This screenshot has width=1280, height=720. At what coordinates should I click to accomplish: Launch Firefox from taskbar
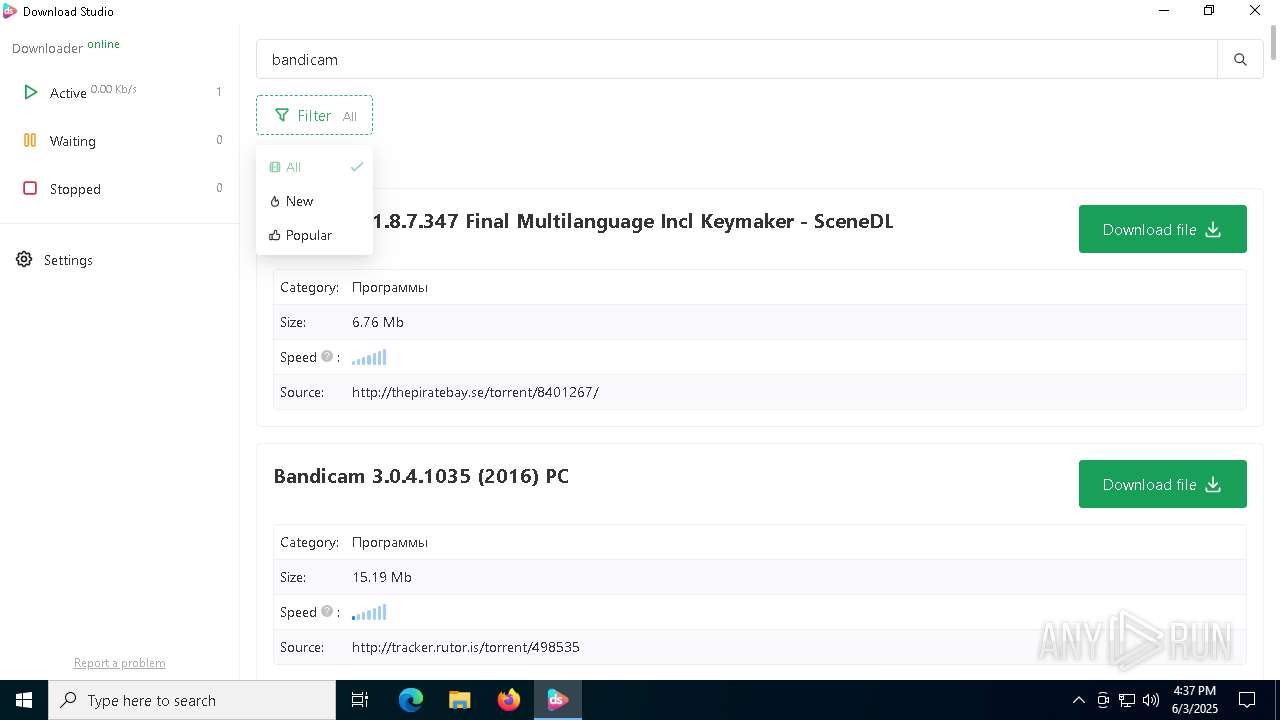(509, 700)
